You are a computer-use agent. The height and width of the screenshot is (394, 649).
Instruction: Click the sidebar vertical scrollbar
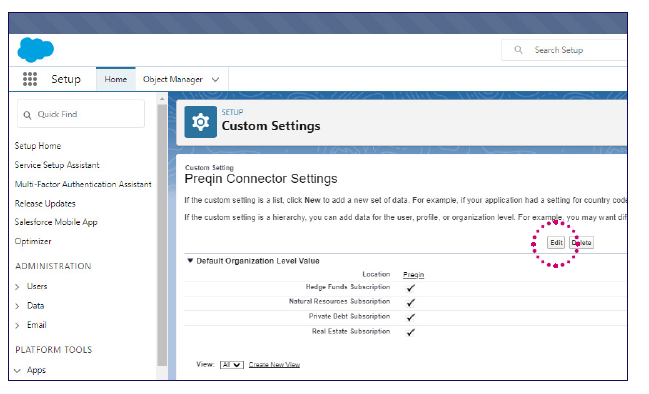point(162,235)
